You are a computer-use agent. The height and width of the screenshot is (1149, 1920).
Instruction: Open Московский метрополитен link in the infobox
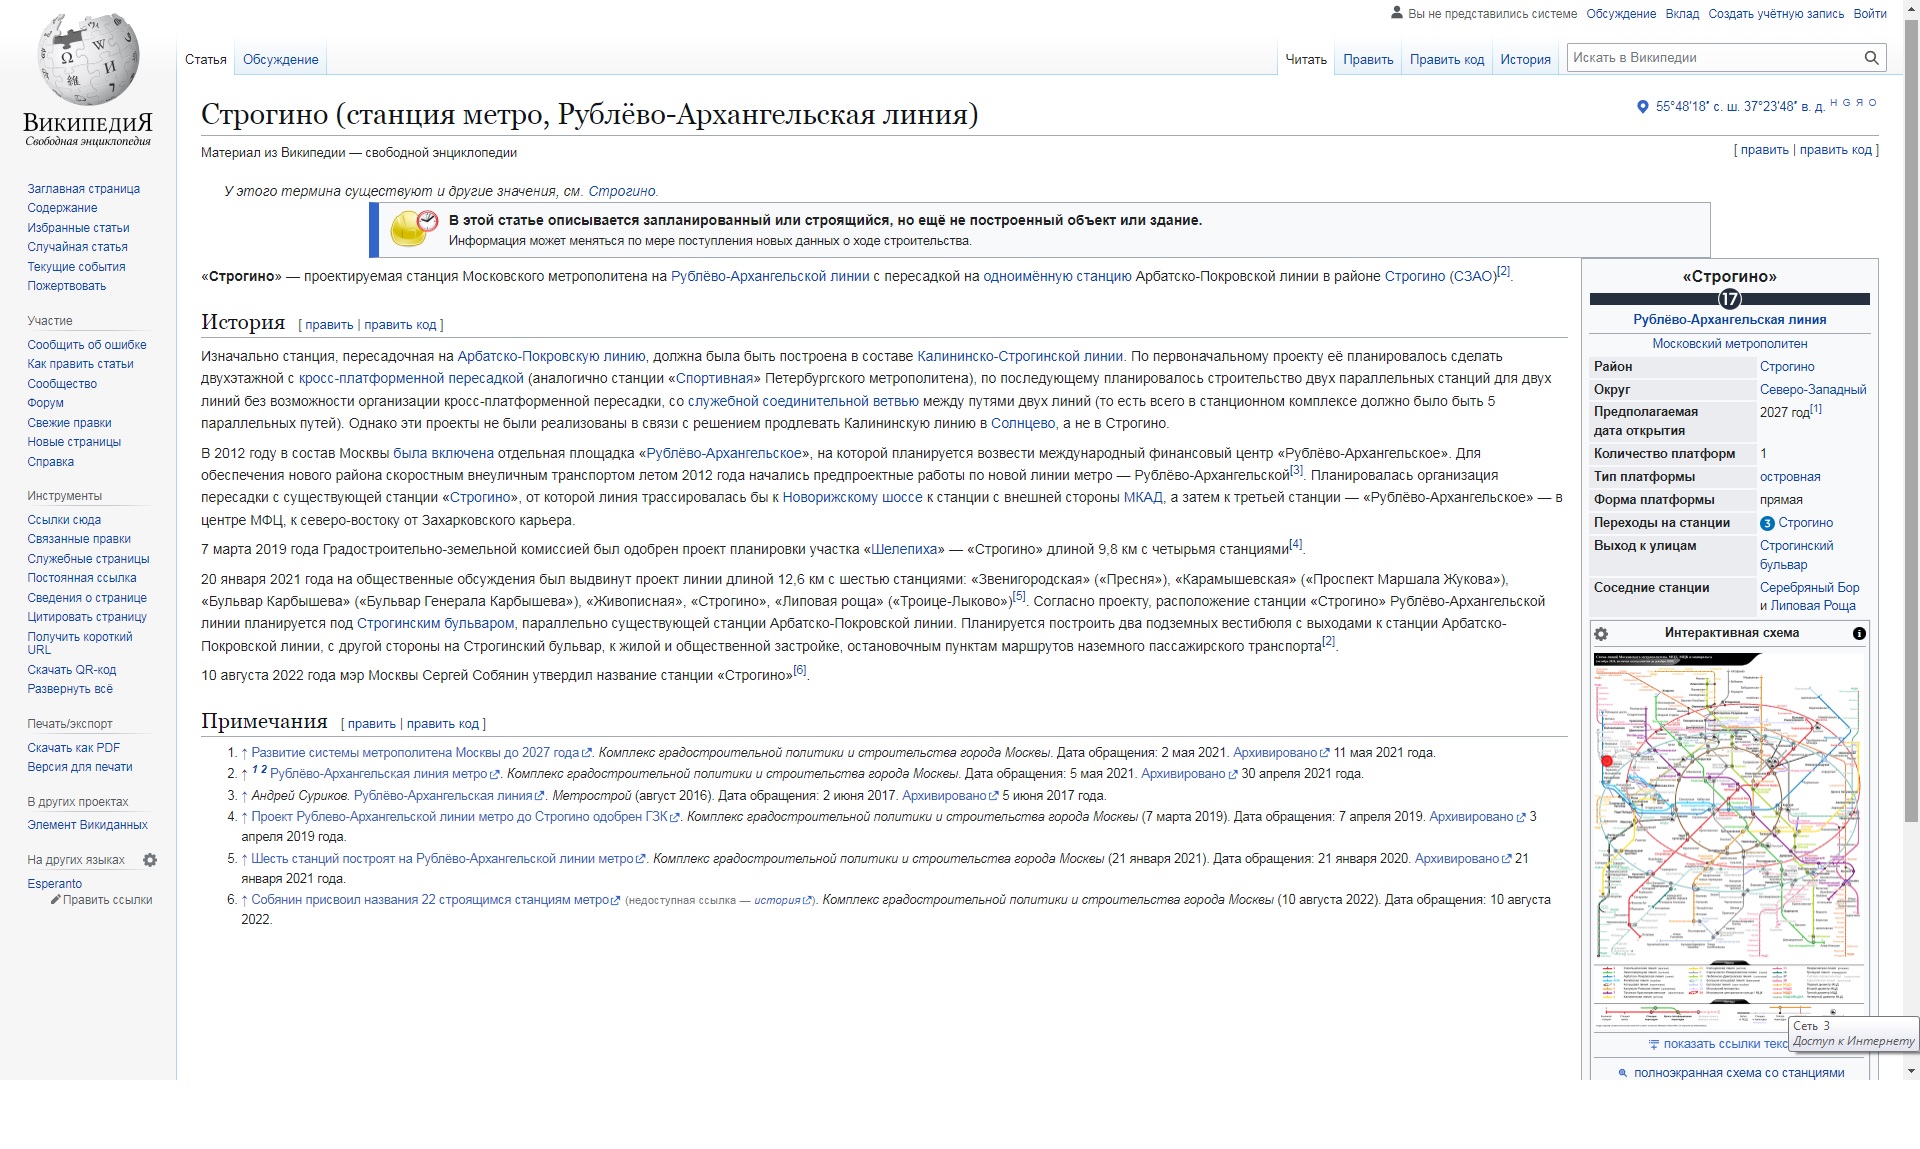pyautogui.click(x=1729, y=344)
